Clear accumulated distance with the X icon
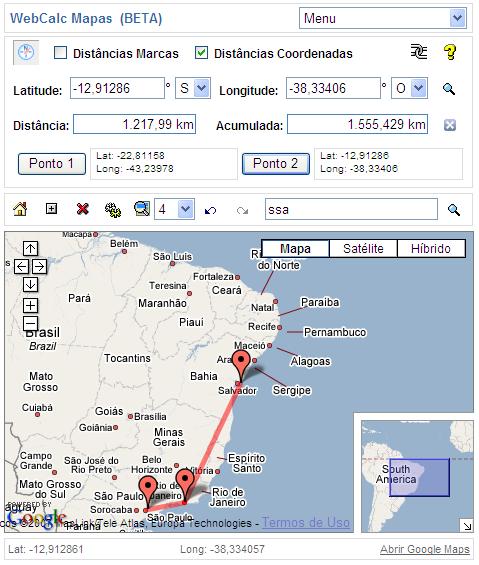The width and height of the screenshot is (479, 565). click(449, 125)
